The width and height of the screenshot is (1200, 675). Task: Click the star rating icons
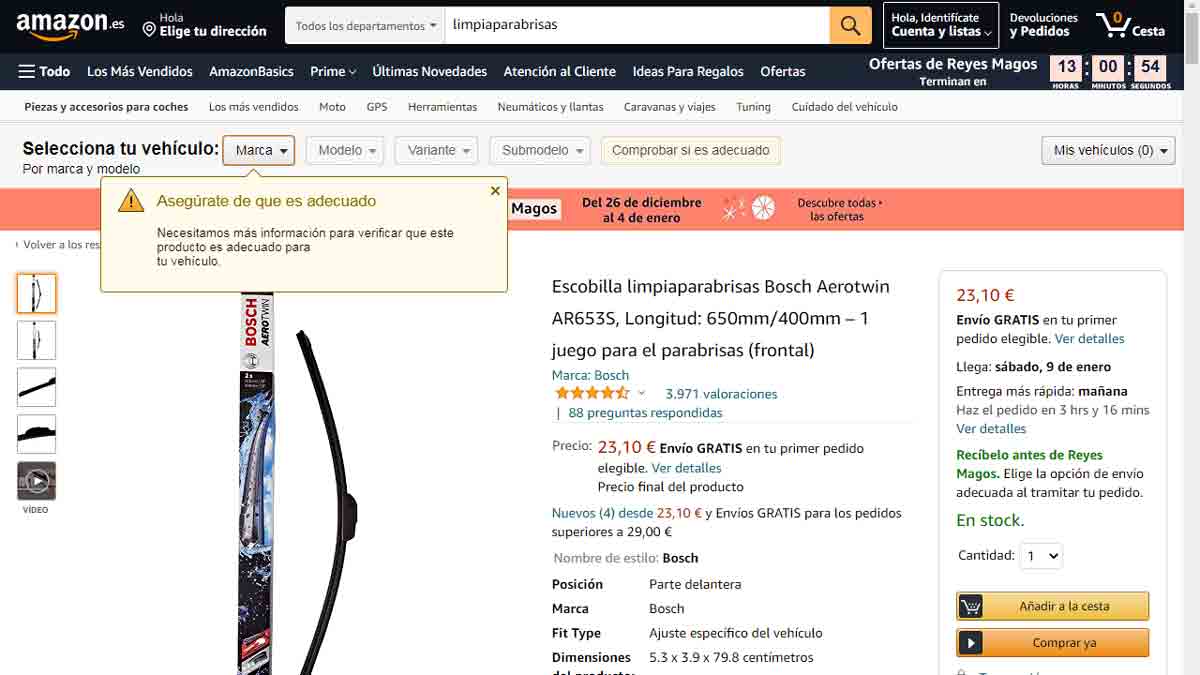(x=592, y=393)
